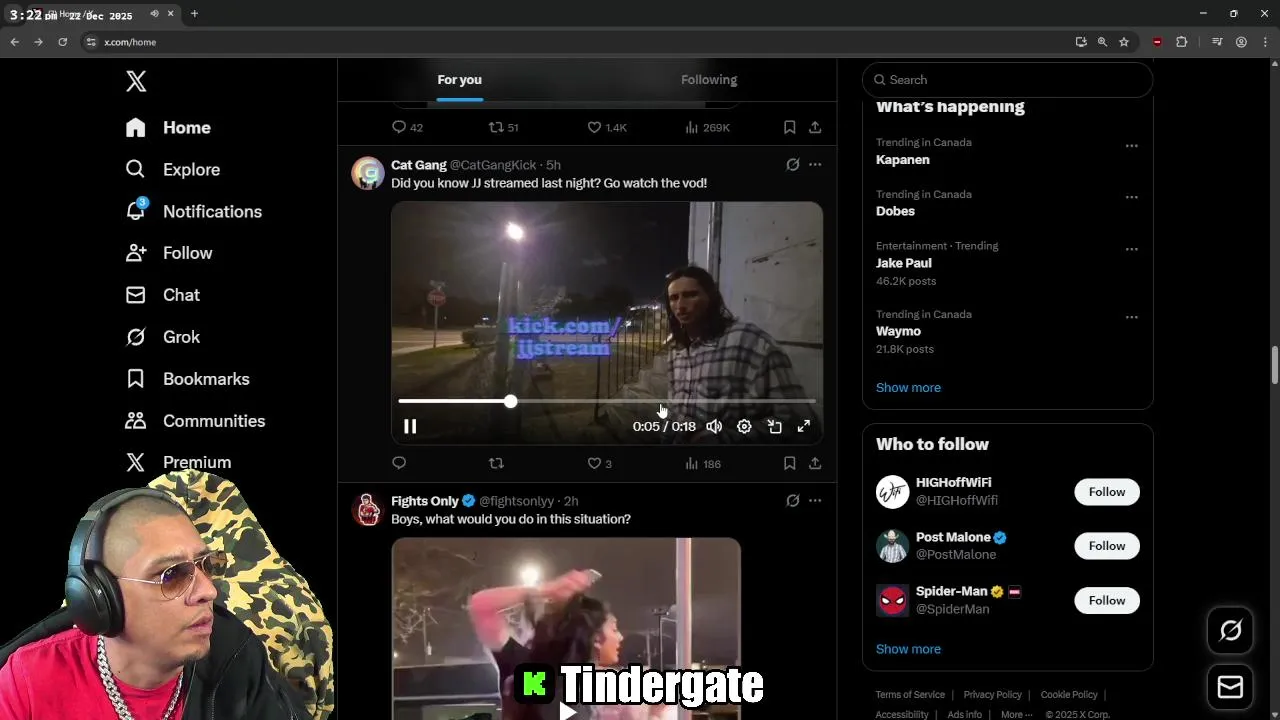Open Communities in the sidebar

coord(195,421)
